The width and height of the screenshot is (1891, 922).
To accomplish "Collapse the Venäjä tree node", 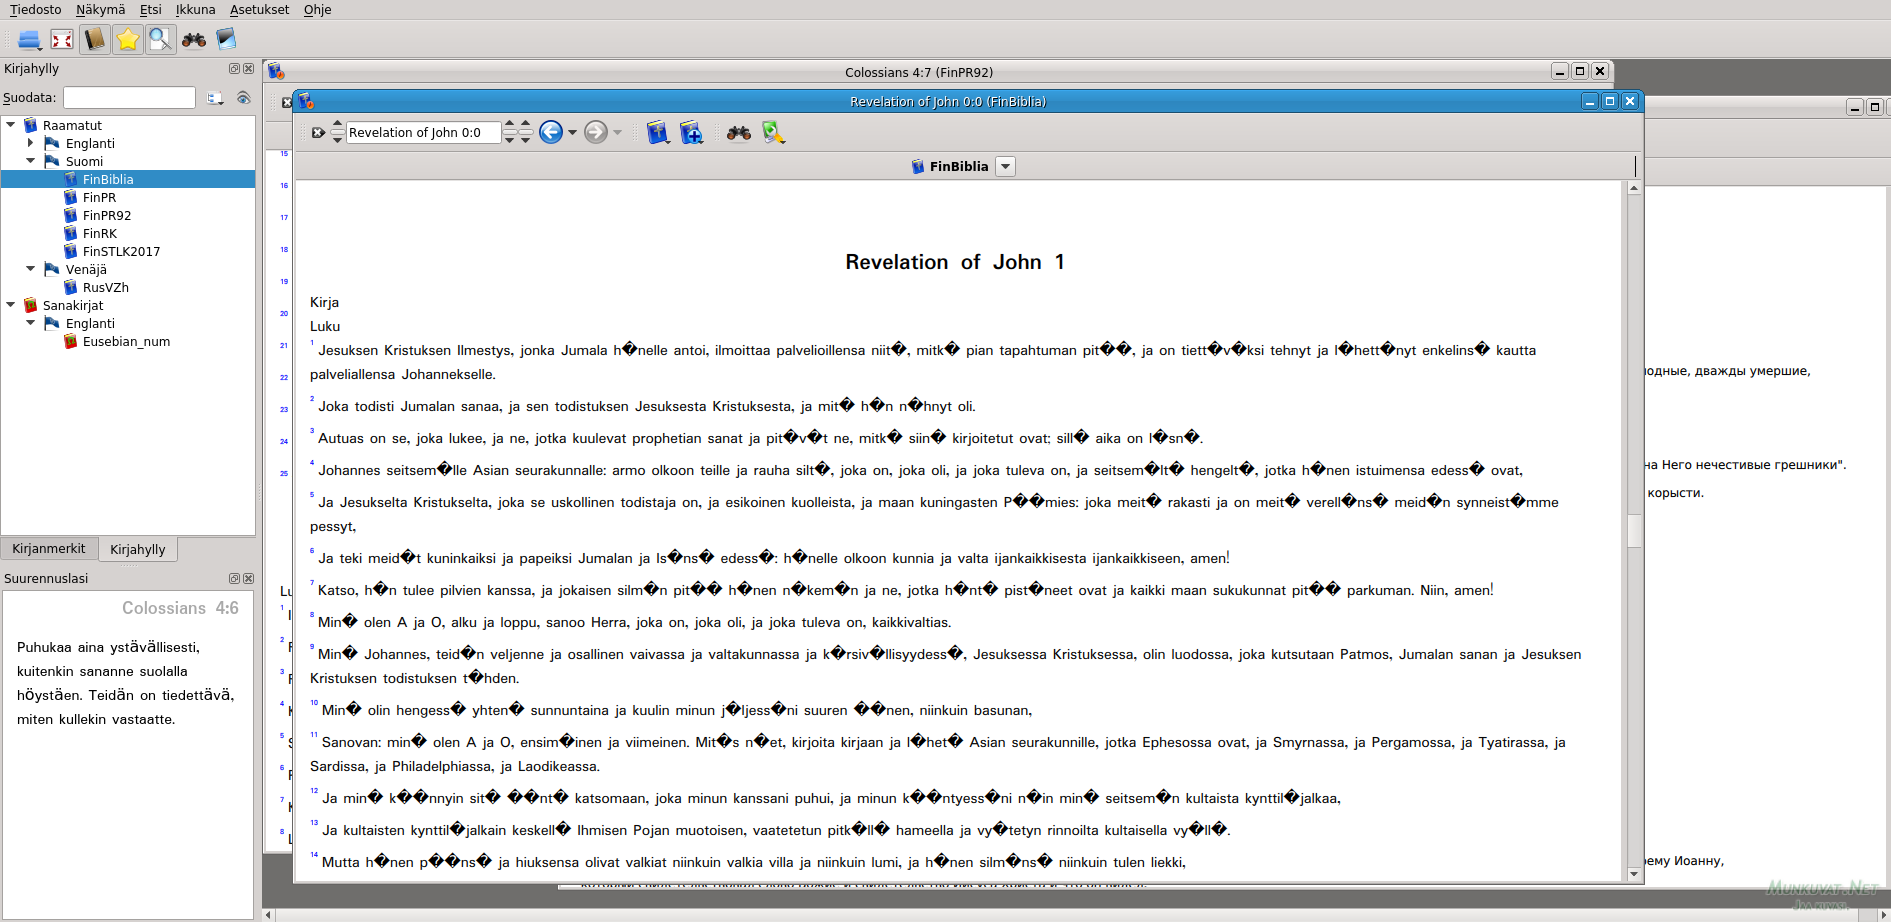I will (31, 269).
